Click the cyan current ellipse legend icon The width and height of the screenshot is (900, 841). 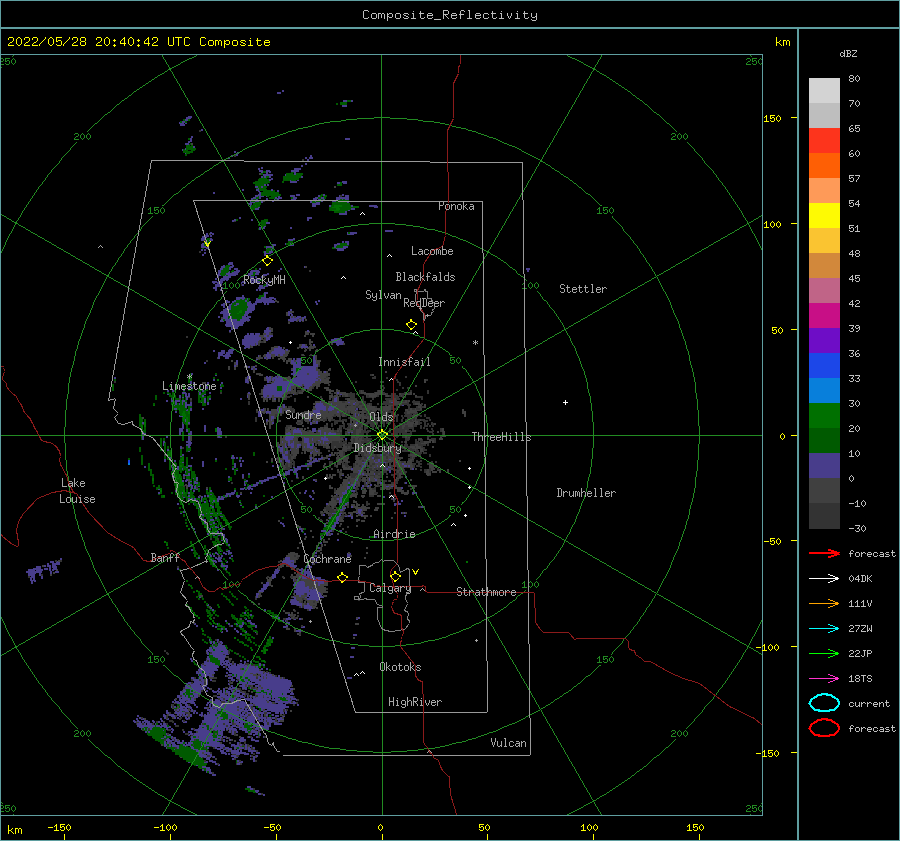point(824,703)
